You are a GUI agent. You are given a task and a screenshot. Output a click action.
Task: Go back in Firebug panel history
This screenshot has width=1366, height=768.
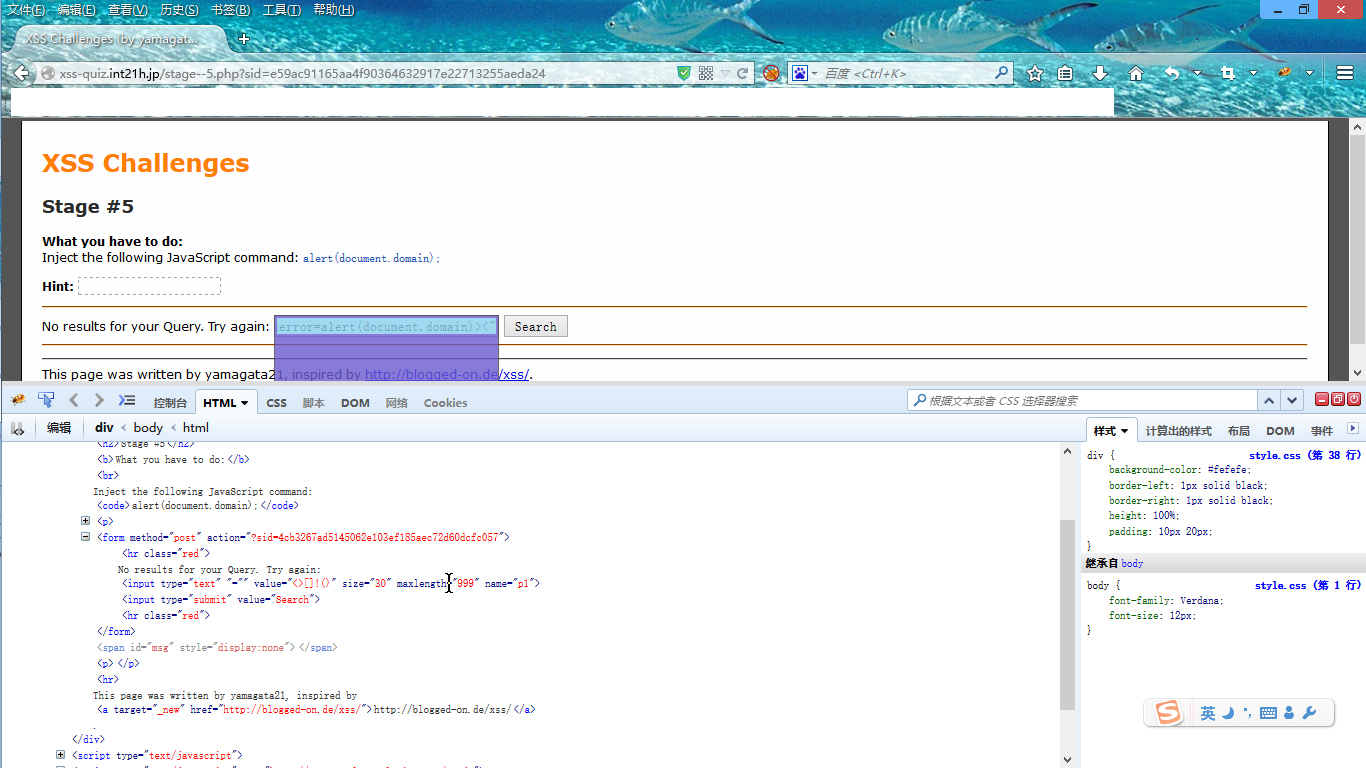point(74,401)
